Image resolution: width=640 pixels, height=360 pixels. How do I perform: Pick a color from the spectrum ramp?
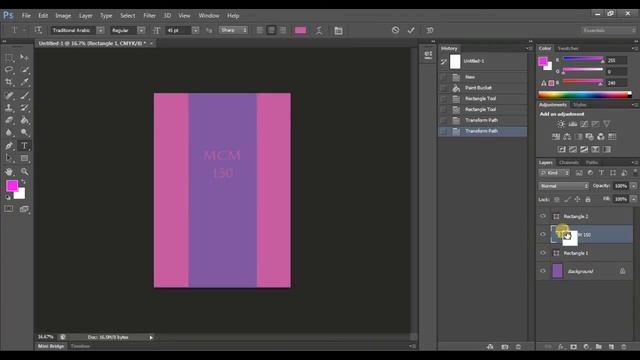click(x=584, y=95)
